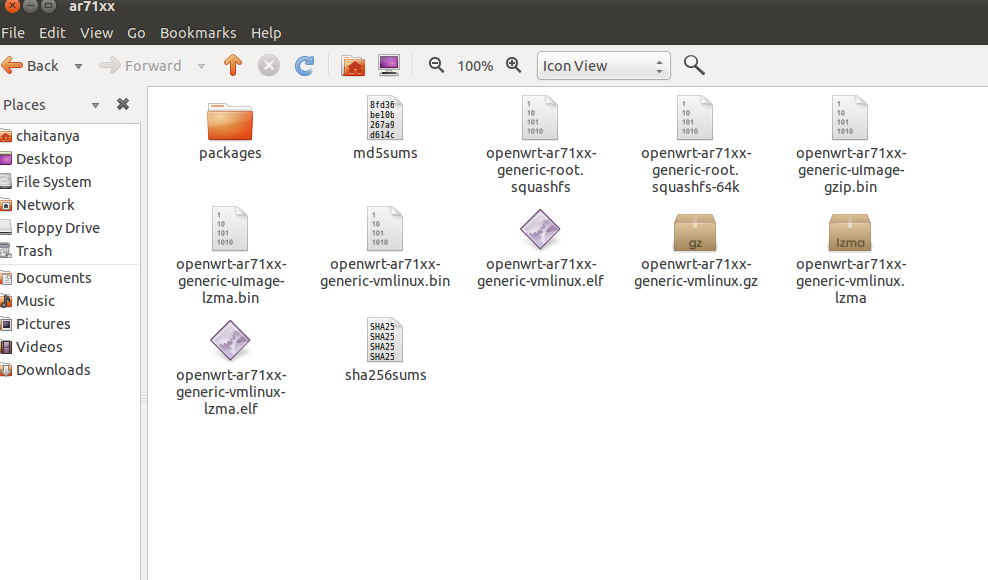Viewport: 988px width, 580px height.
Task: Select the md5sums file icon
Action: pyautogui.click(x=385, y=118)
